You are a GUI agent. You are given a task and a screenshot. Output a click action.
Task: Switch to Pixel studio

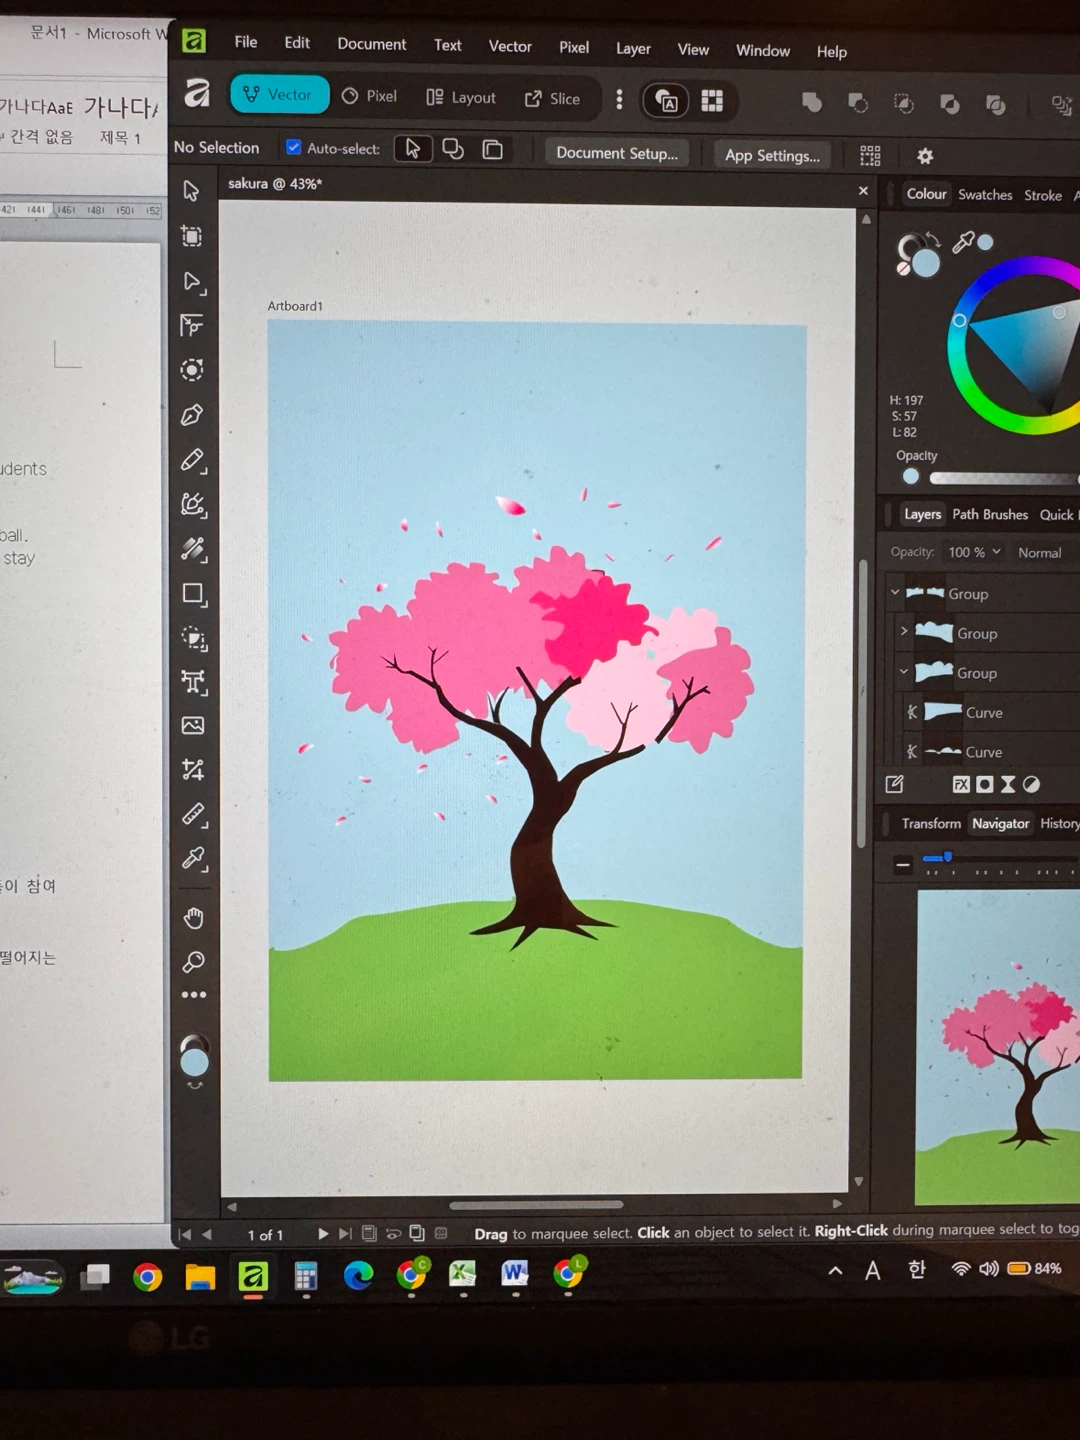pyautogui.click(x=369, y=96)
